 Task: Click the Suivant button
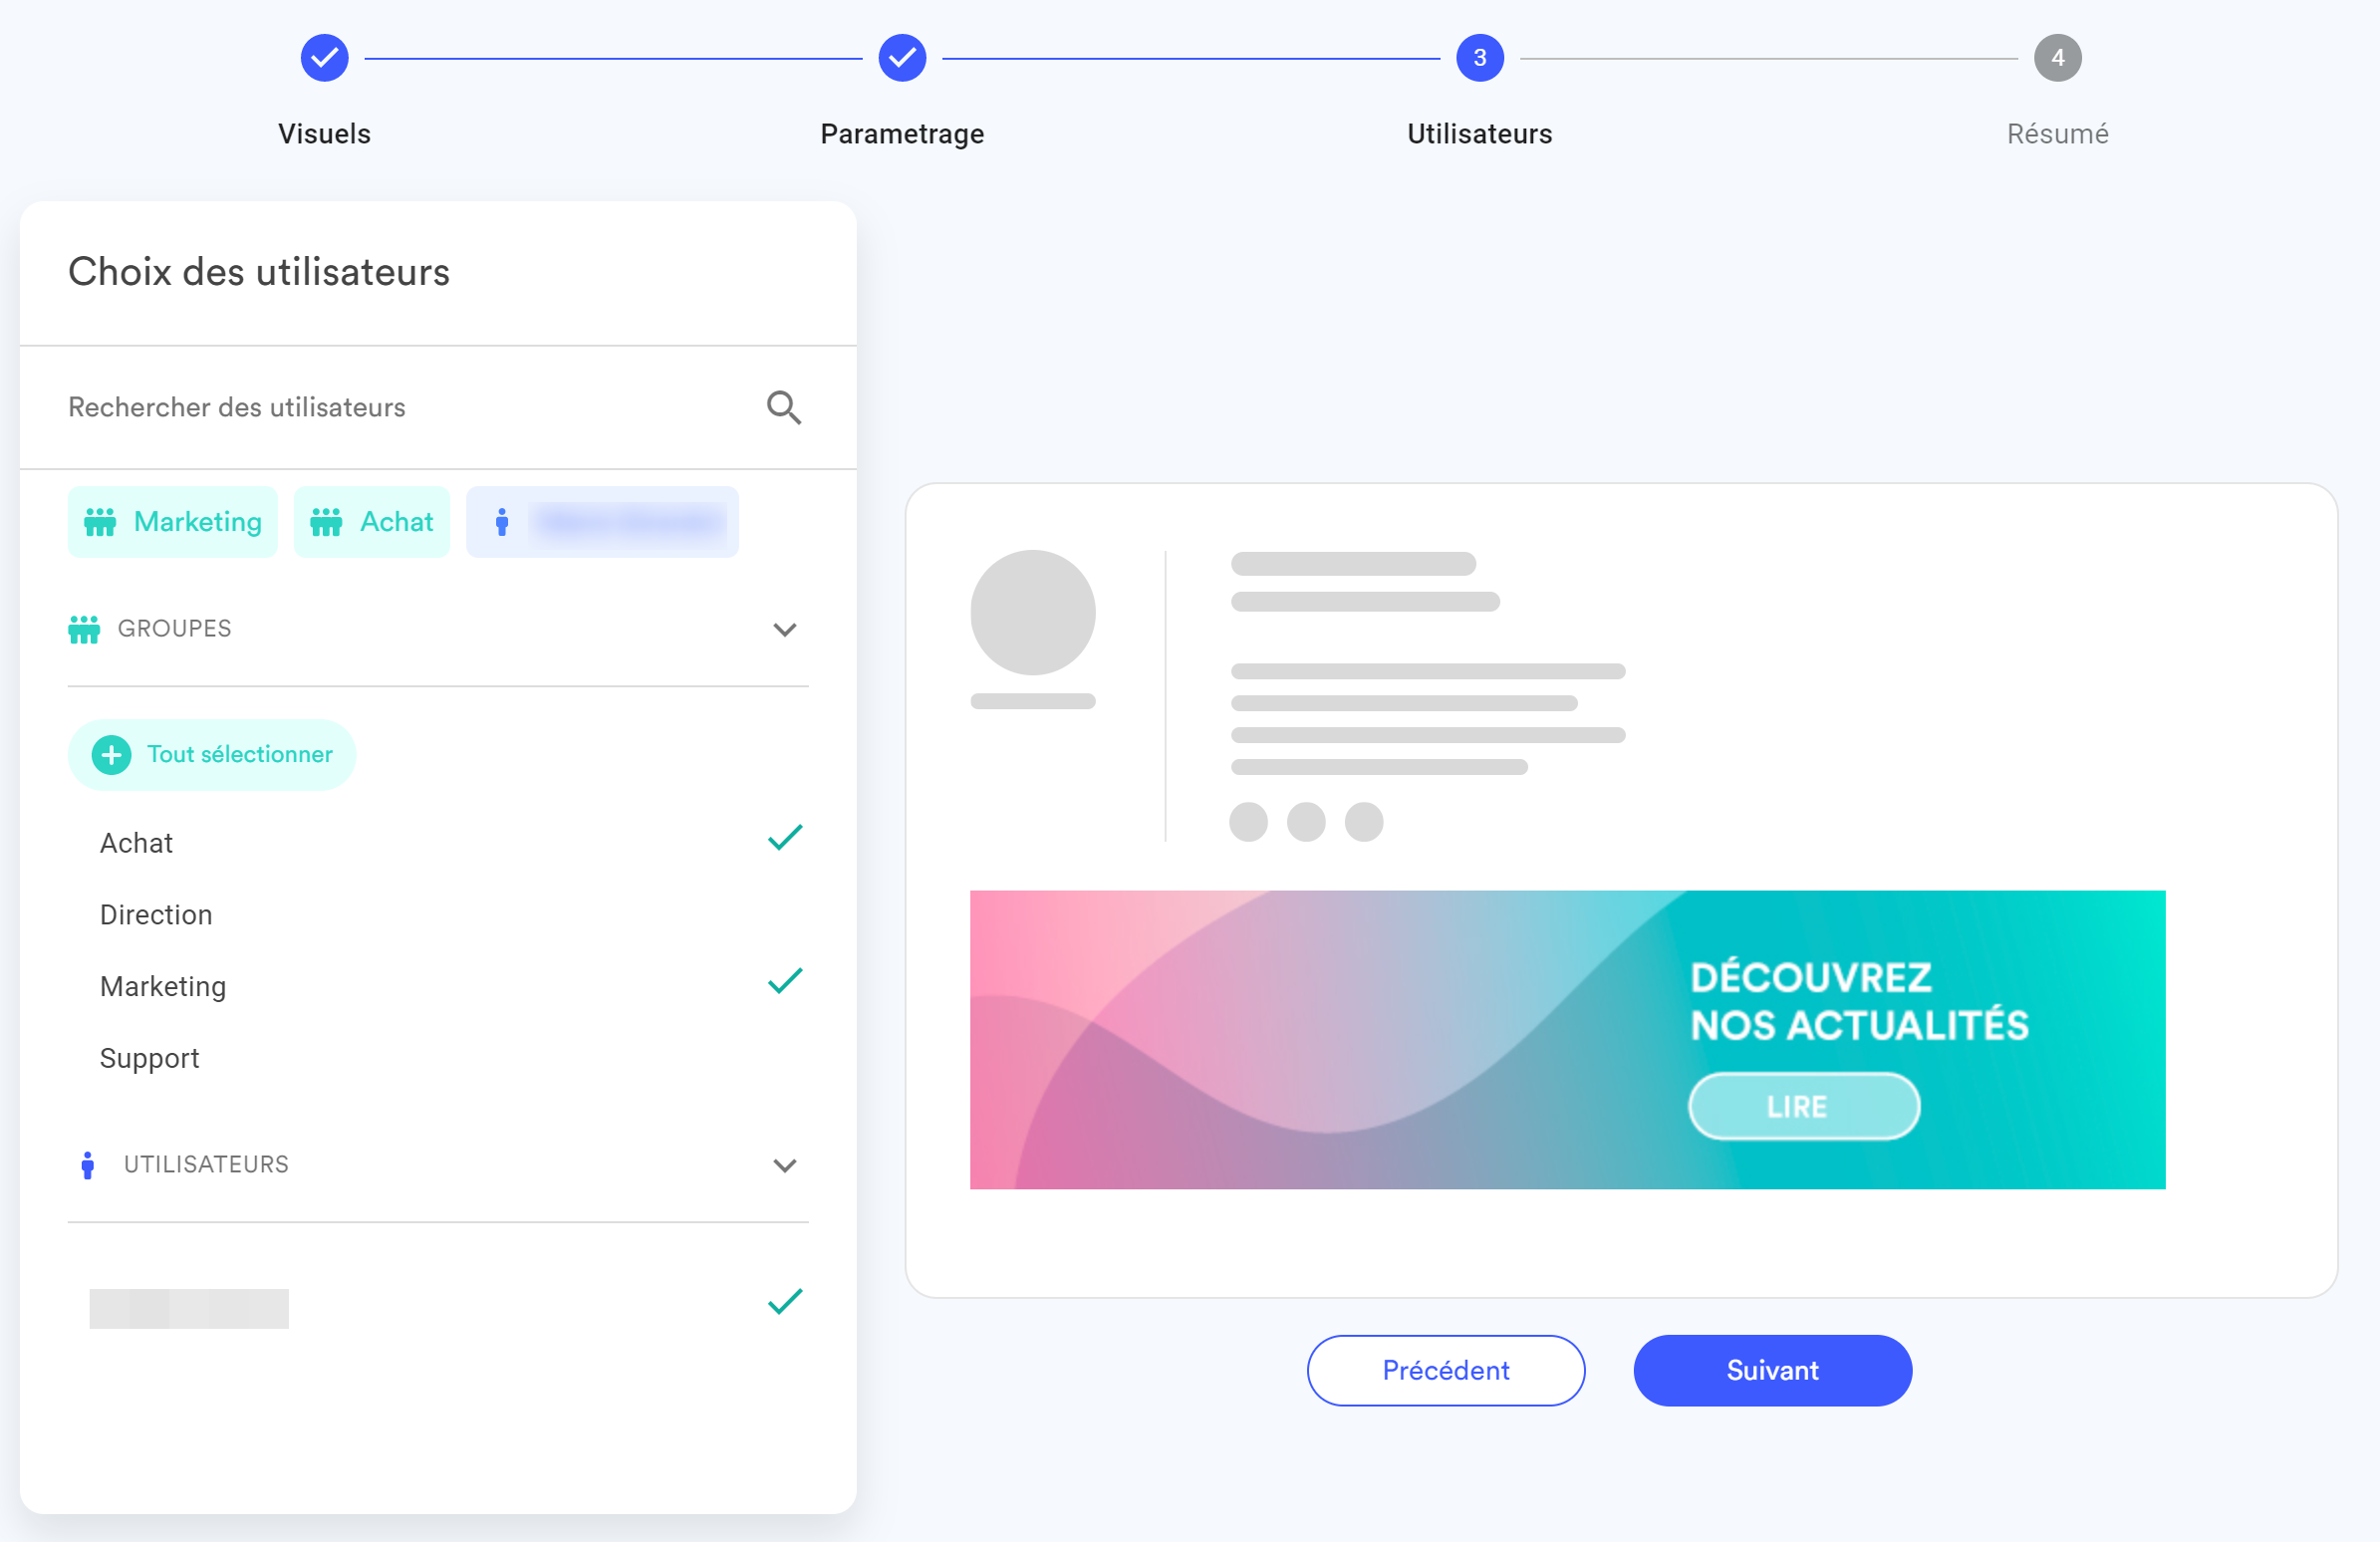(x=1772, y=1370)
